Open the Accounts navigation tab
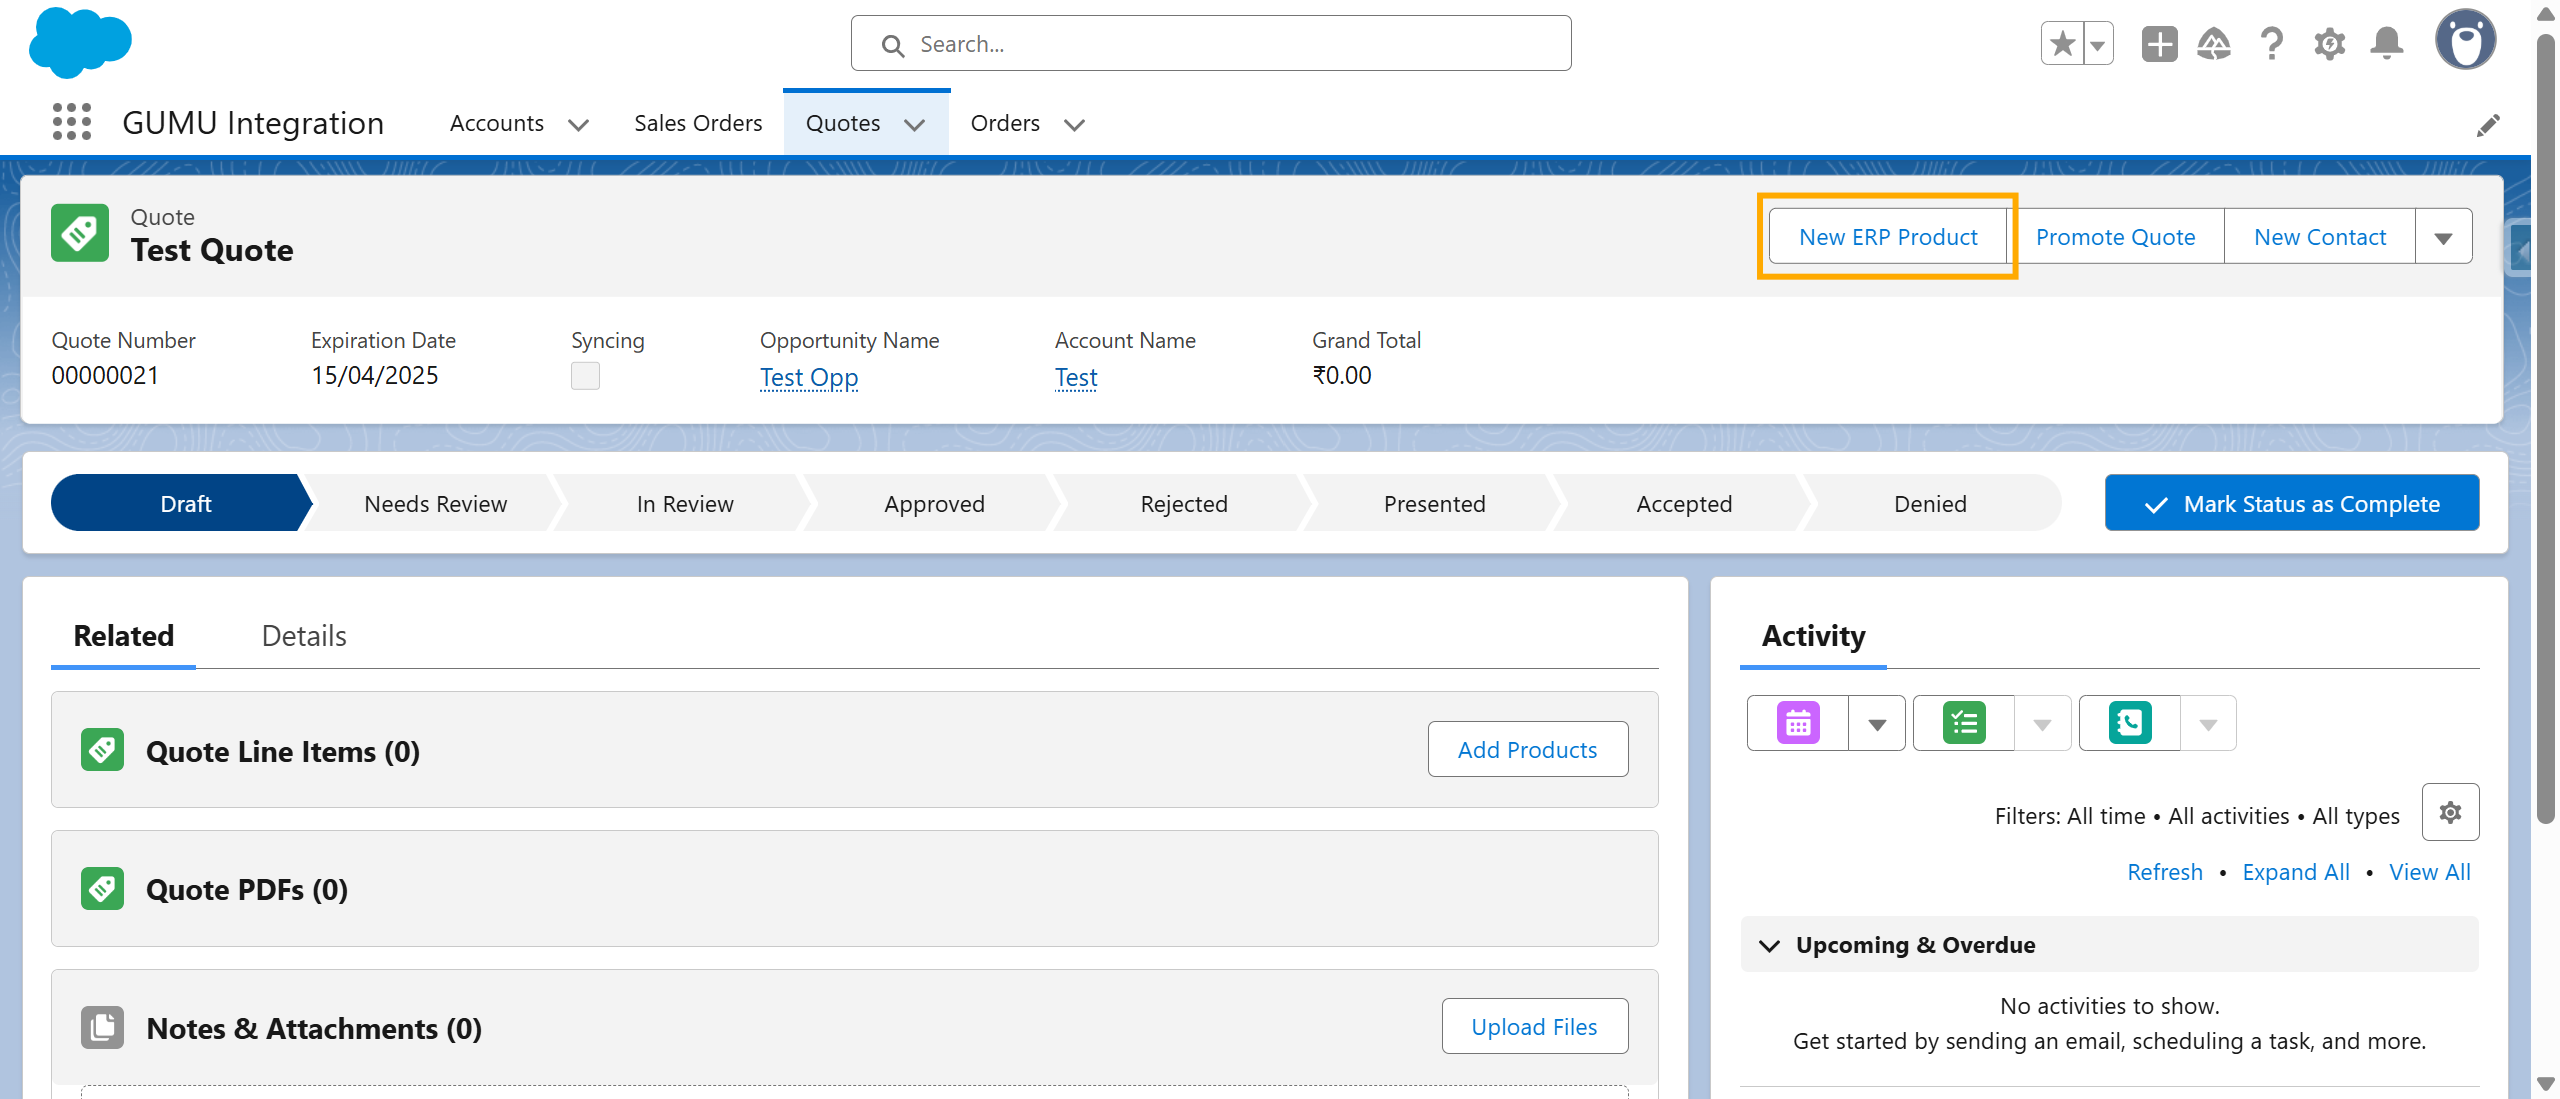 497,123
